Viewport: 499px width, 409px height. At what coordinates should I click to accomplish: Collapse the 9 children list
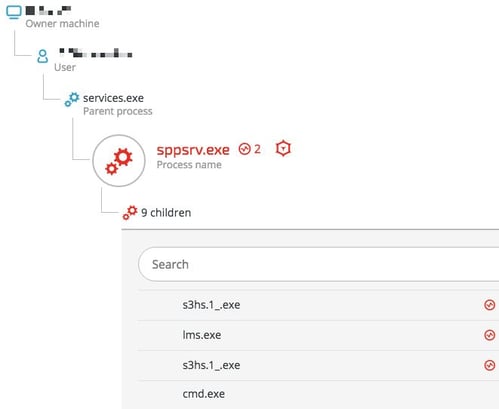click(166, 213)
